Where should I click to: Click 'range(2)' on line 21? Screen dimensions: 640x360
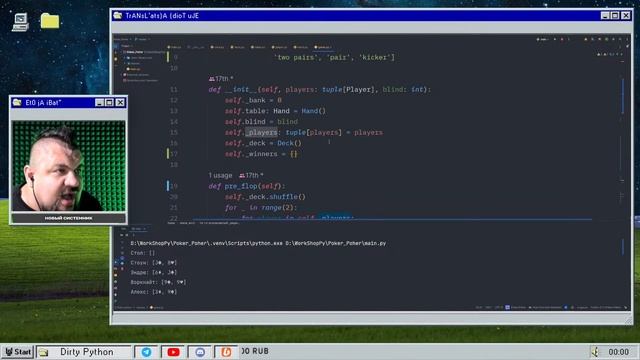point(279,207)
